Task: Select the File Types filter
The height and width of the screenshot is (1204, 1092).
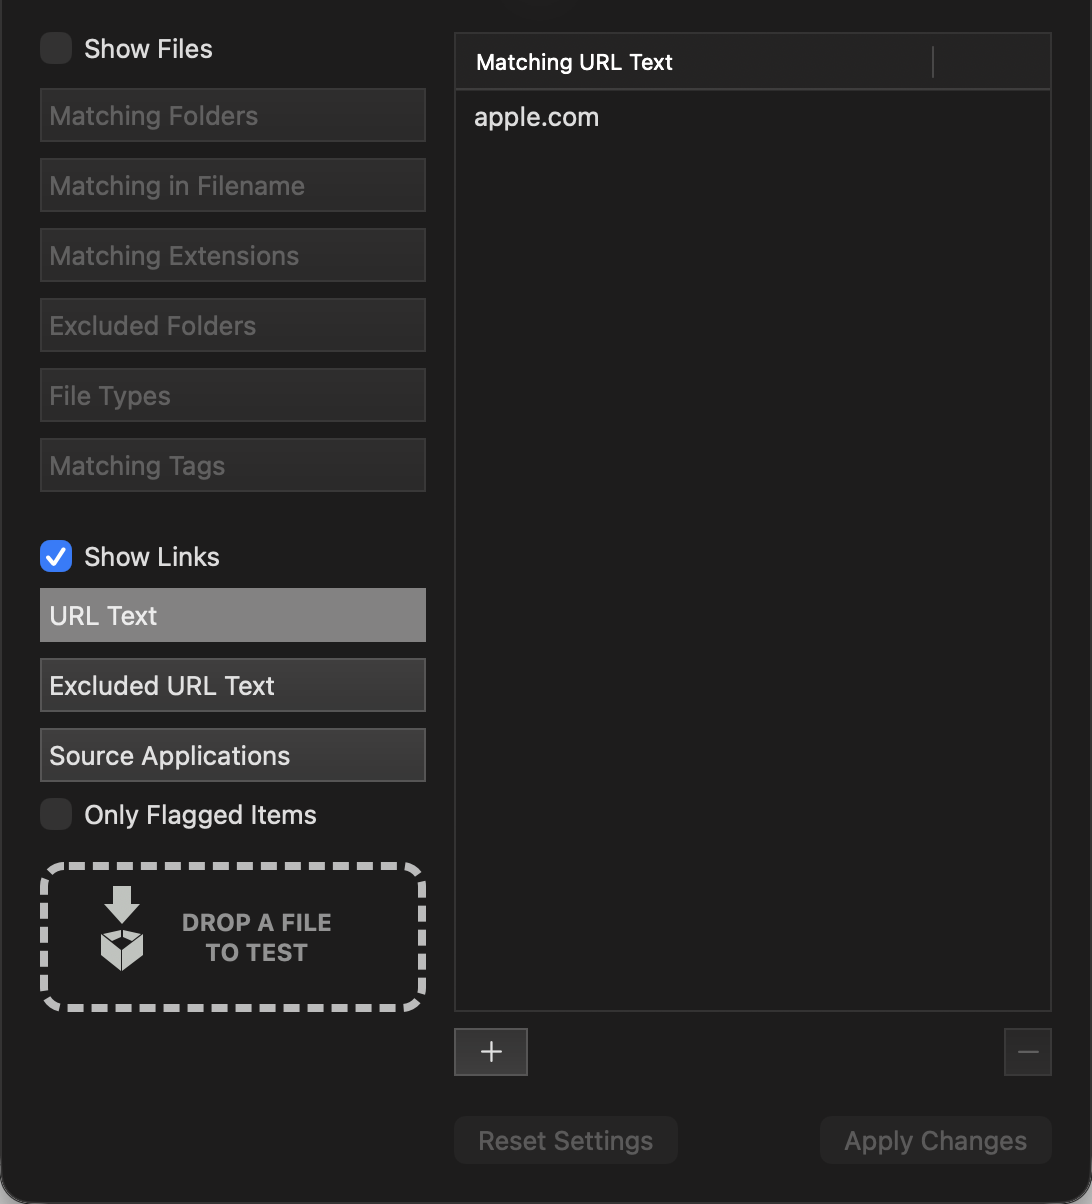Action: point(233,395)
